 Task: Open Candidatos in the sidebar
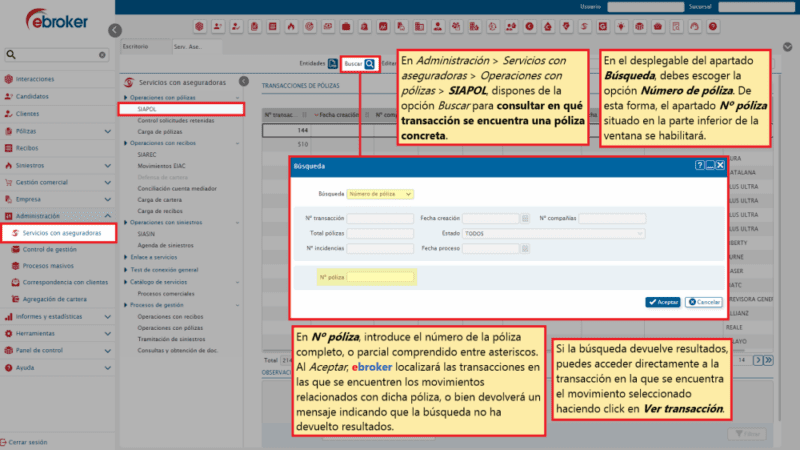(x=32, y=96)
